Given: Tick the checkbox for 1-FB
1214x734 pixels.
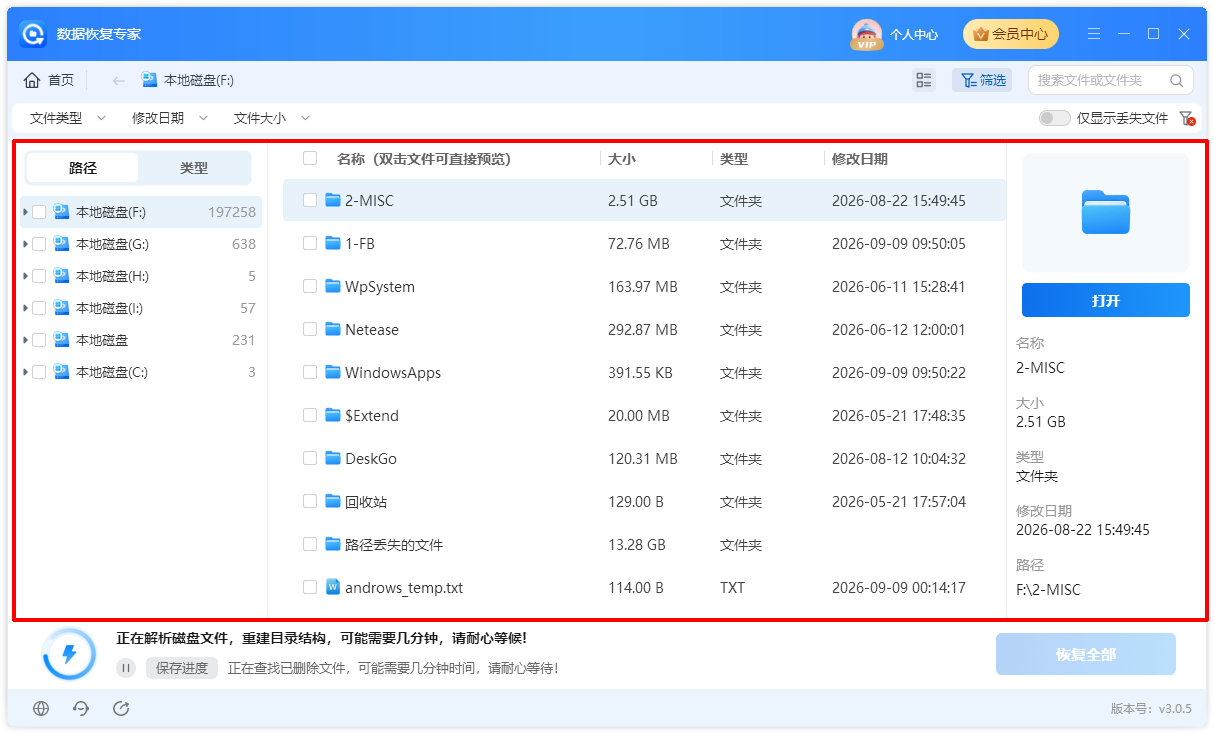Looking at the screenshot, I should pos(310,243).
